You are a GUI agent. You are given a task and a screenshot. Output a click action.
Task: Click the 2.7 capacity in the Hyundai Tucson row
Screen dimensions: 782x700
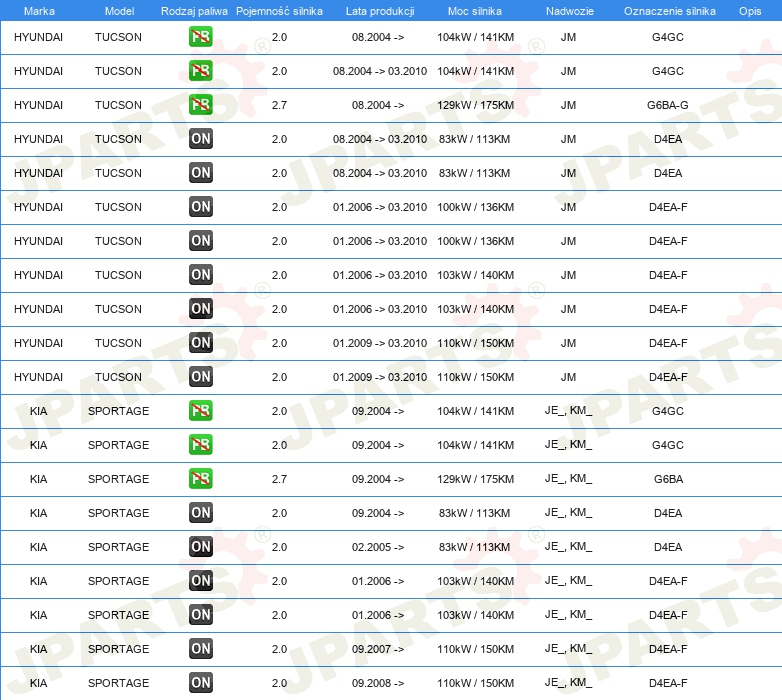279,105
